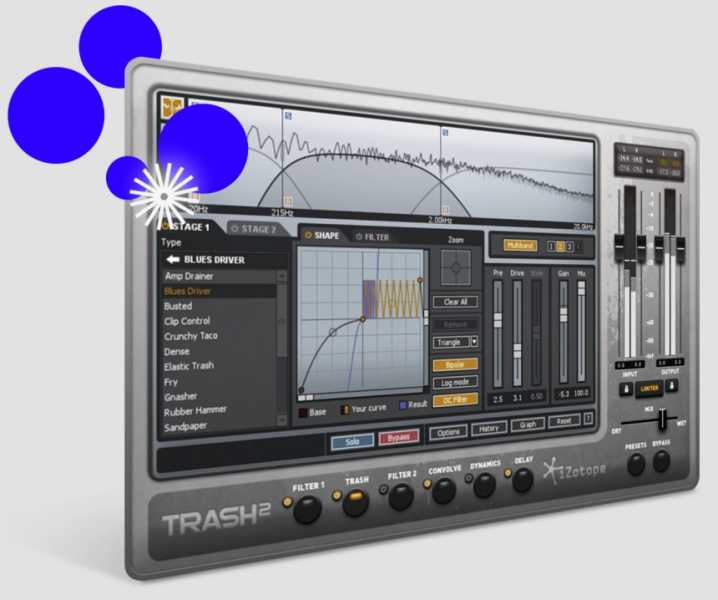The height and width of the screenshot is (600, 718).
Task: Click the iZotope logo
Action: pos(574,471)
